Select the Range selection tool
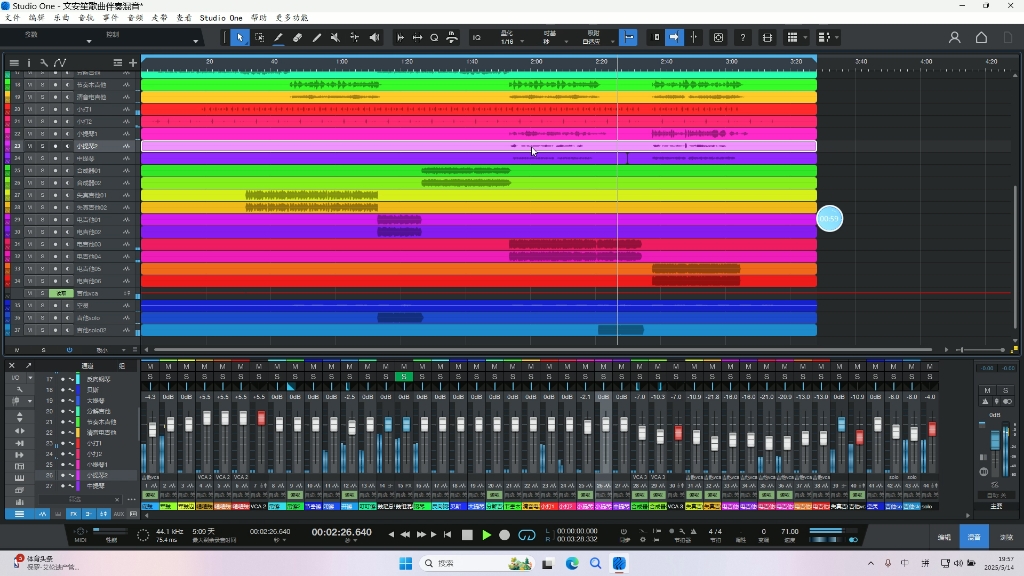This screenshot has width=1024, height=576. point(259,38)
